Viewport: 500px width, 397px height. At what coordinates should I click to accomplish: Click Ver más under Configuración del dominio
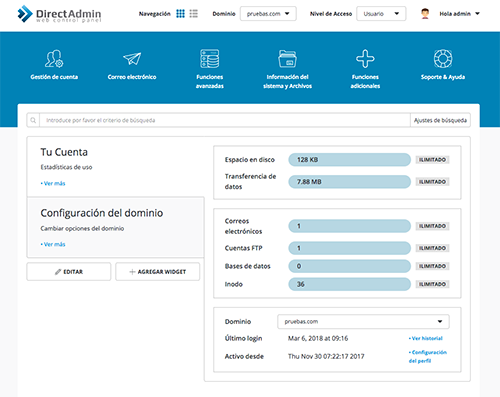(x=53, y=244)
